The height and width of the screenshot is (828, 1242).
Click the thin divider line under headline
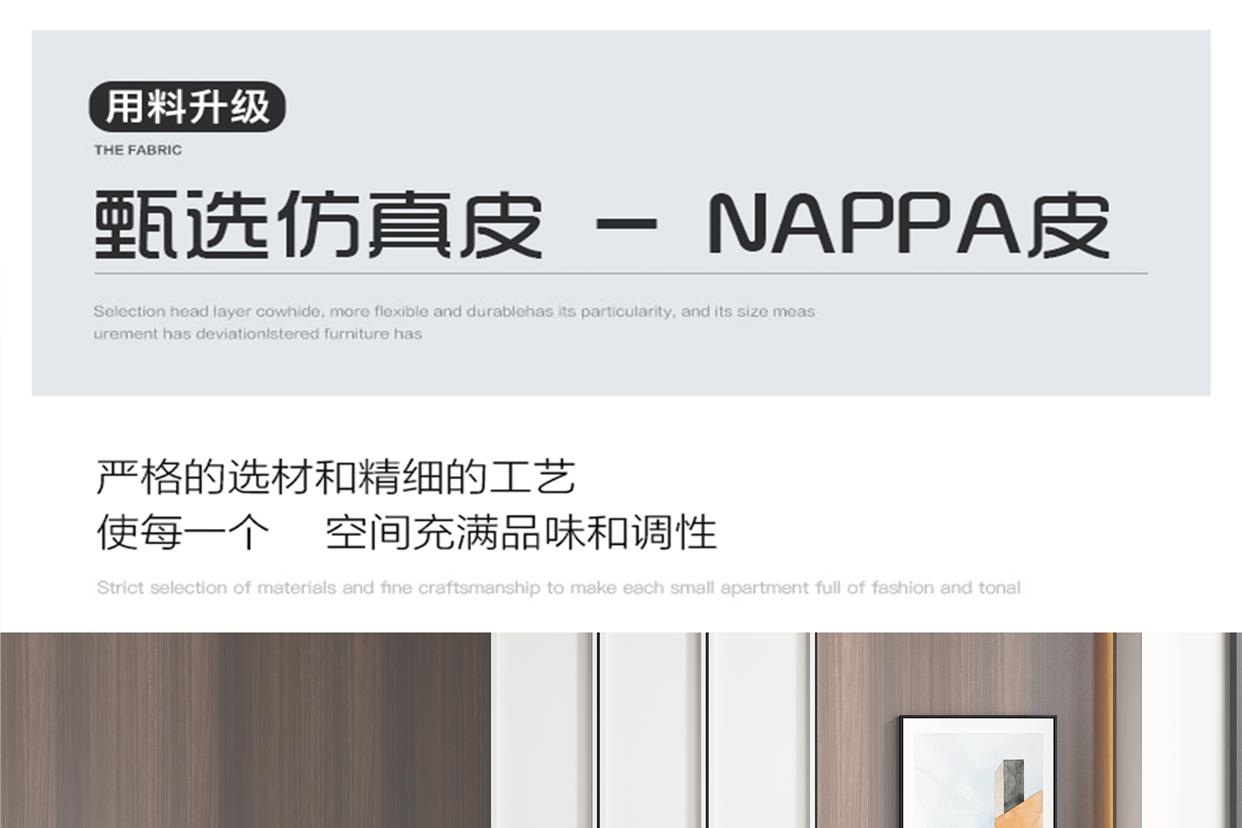click(621, 273)
